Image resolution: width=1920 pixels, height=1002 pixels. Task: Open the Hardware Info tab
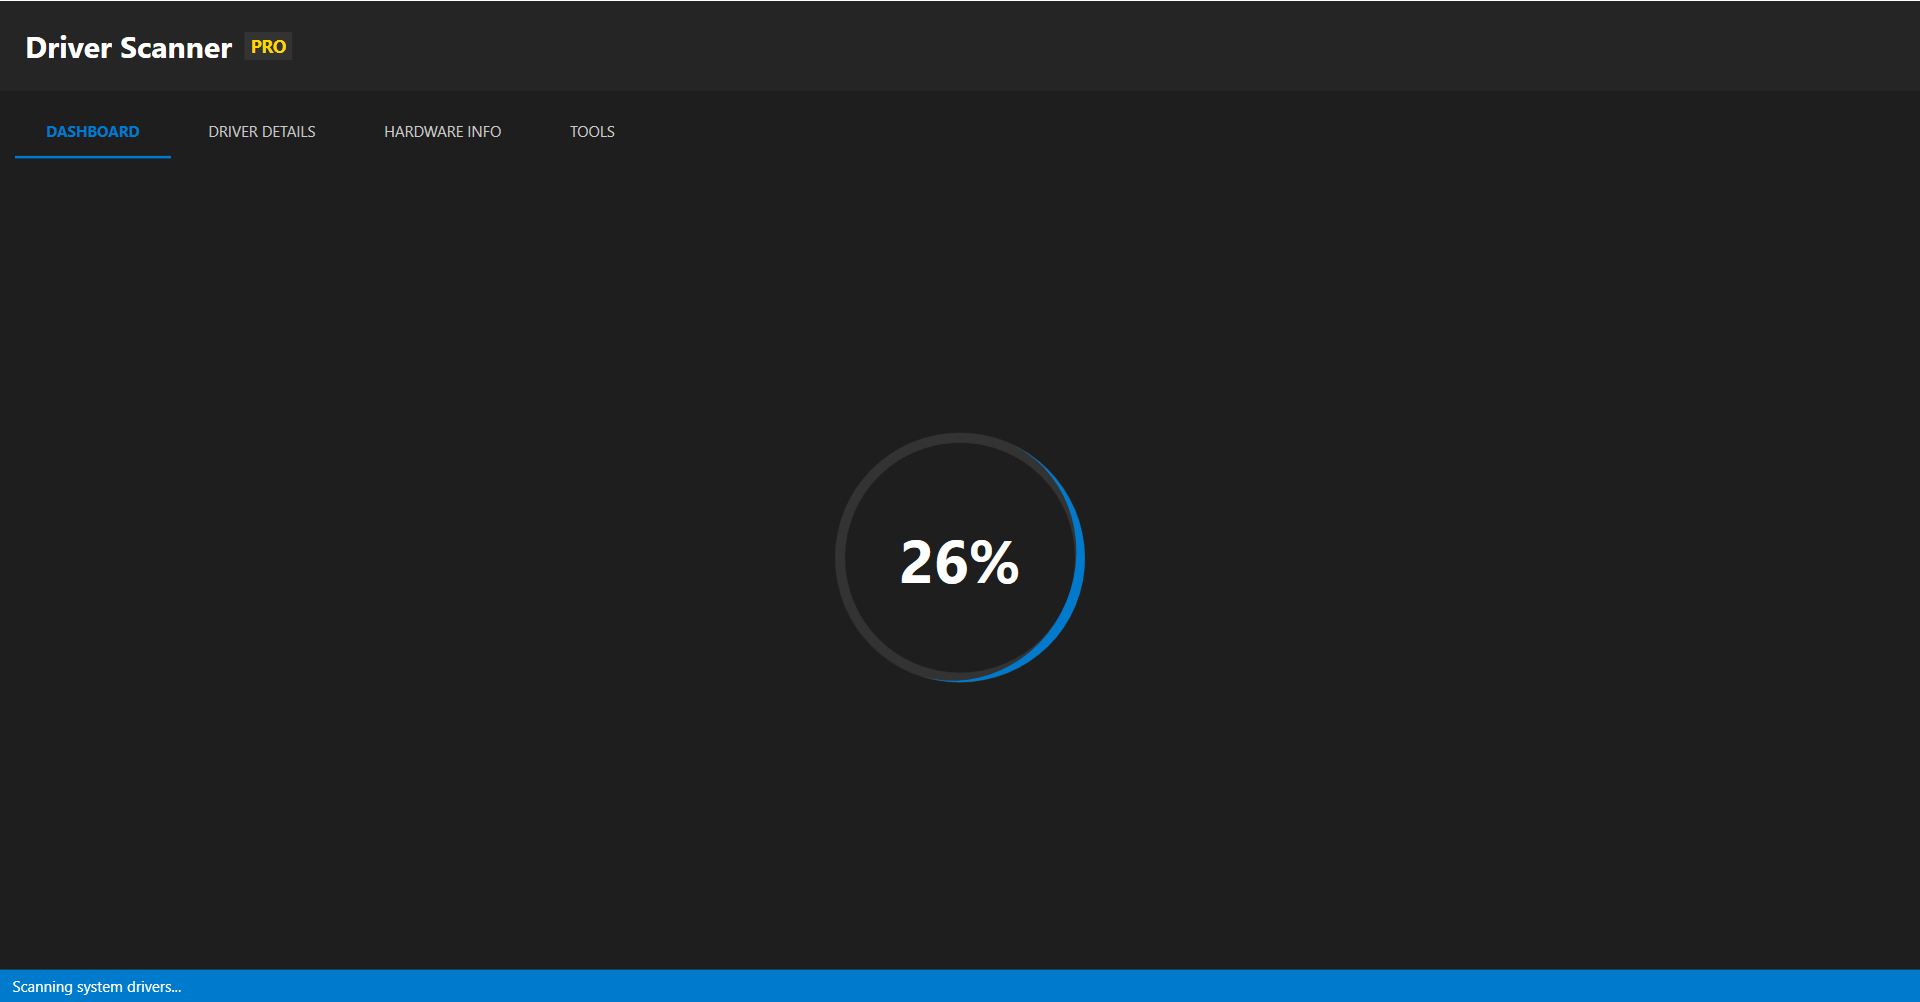(x=442, y=132)
